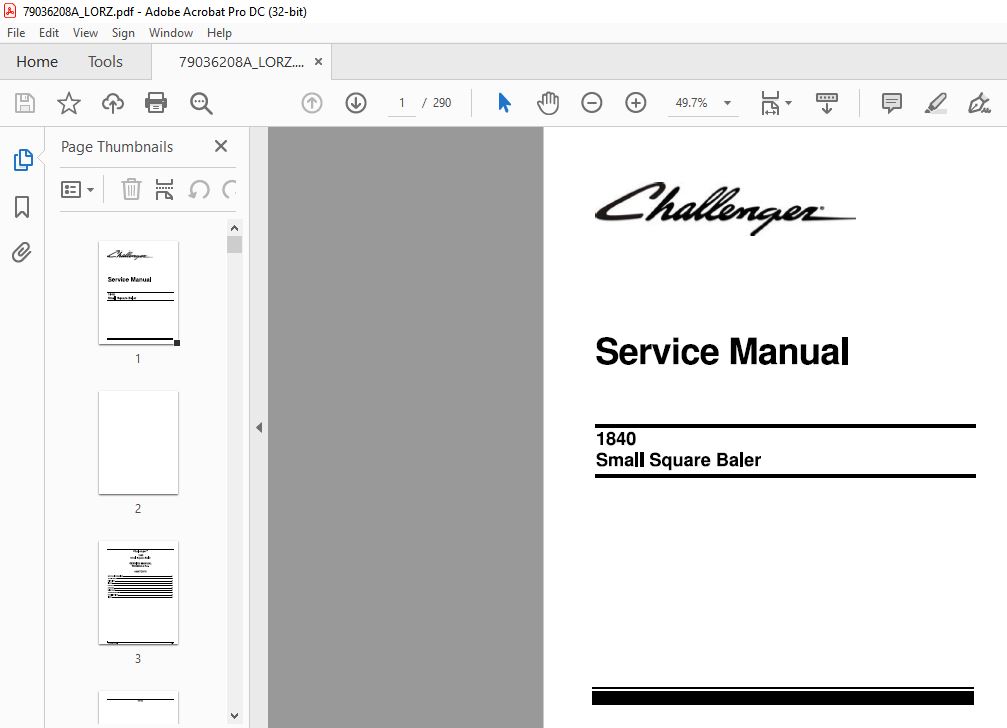1007x728 pixels.
Task: Open the Attachments paperclip panel
Action: (x=22, y=253)
